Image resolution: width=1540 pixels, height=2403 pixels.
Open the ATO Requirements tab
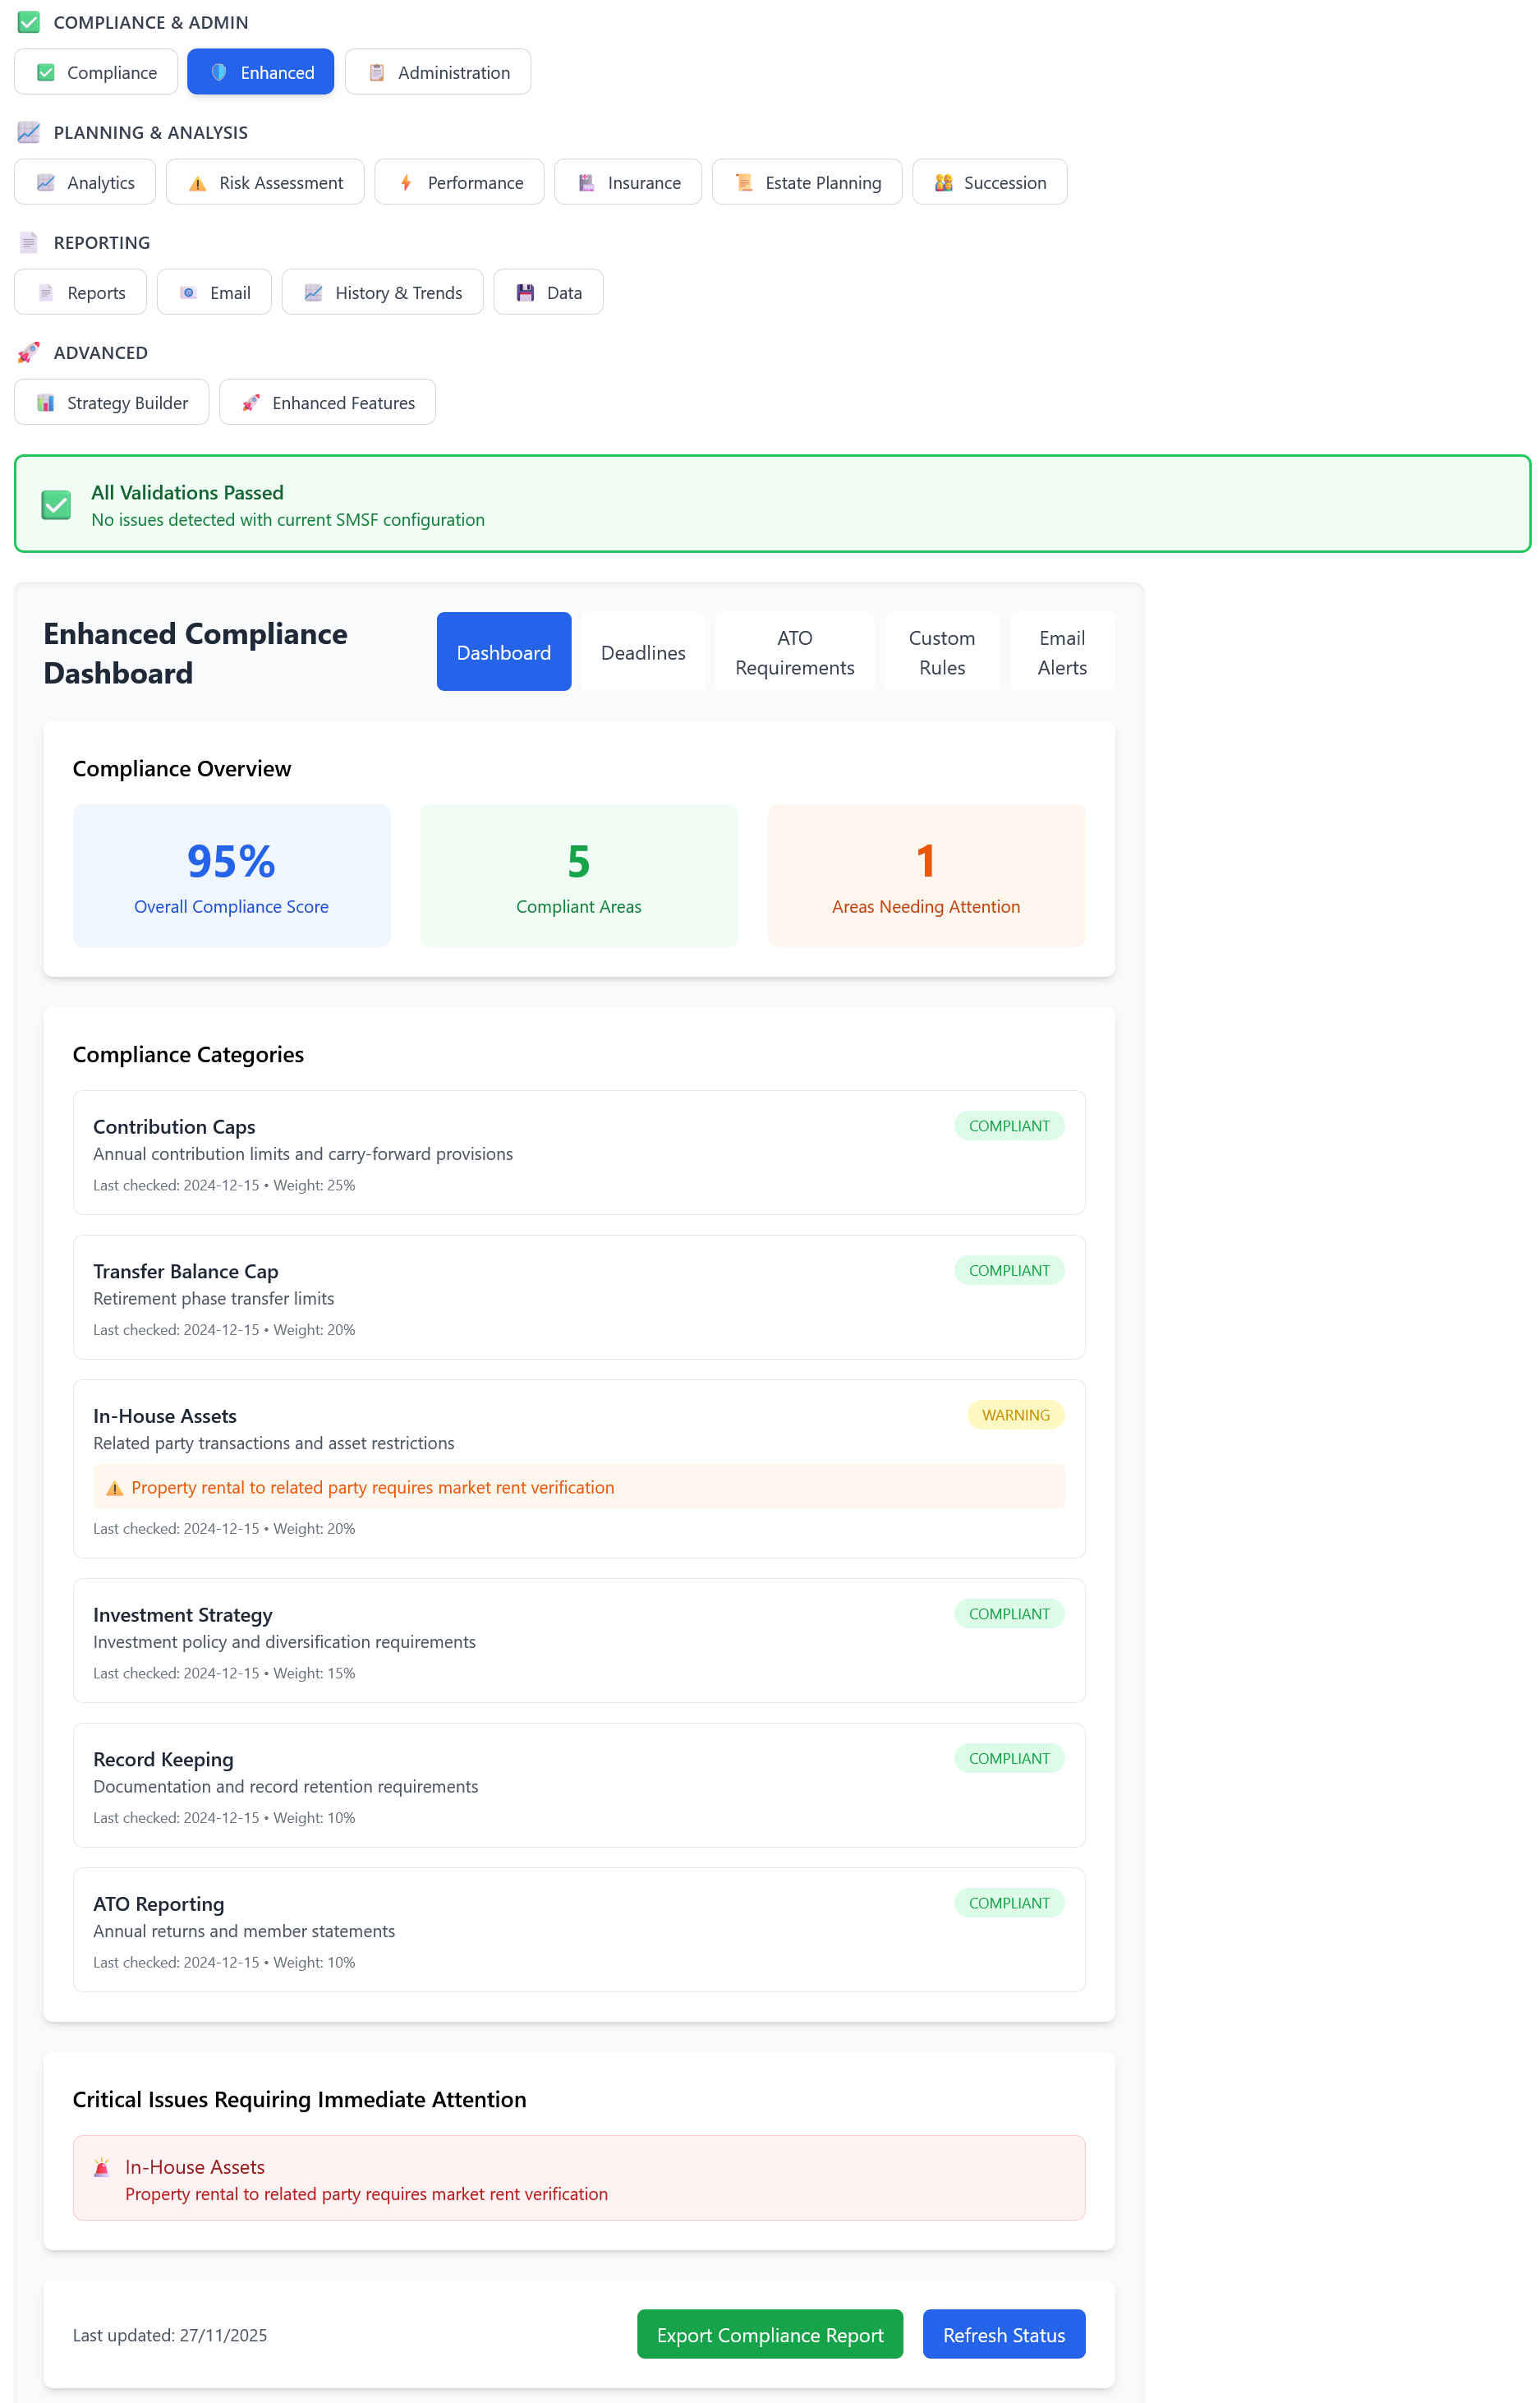tap(794, 651)
